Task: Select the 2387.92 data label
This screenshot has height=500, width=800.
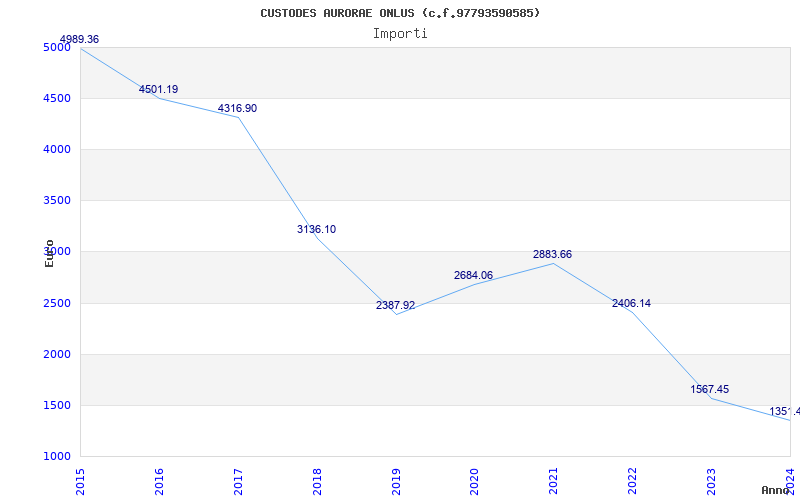Action: point(395,305)
